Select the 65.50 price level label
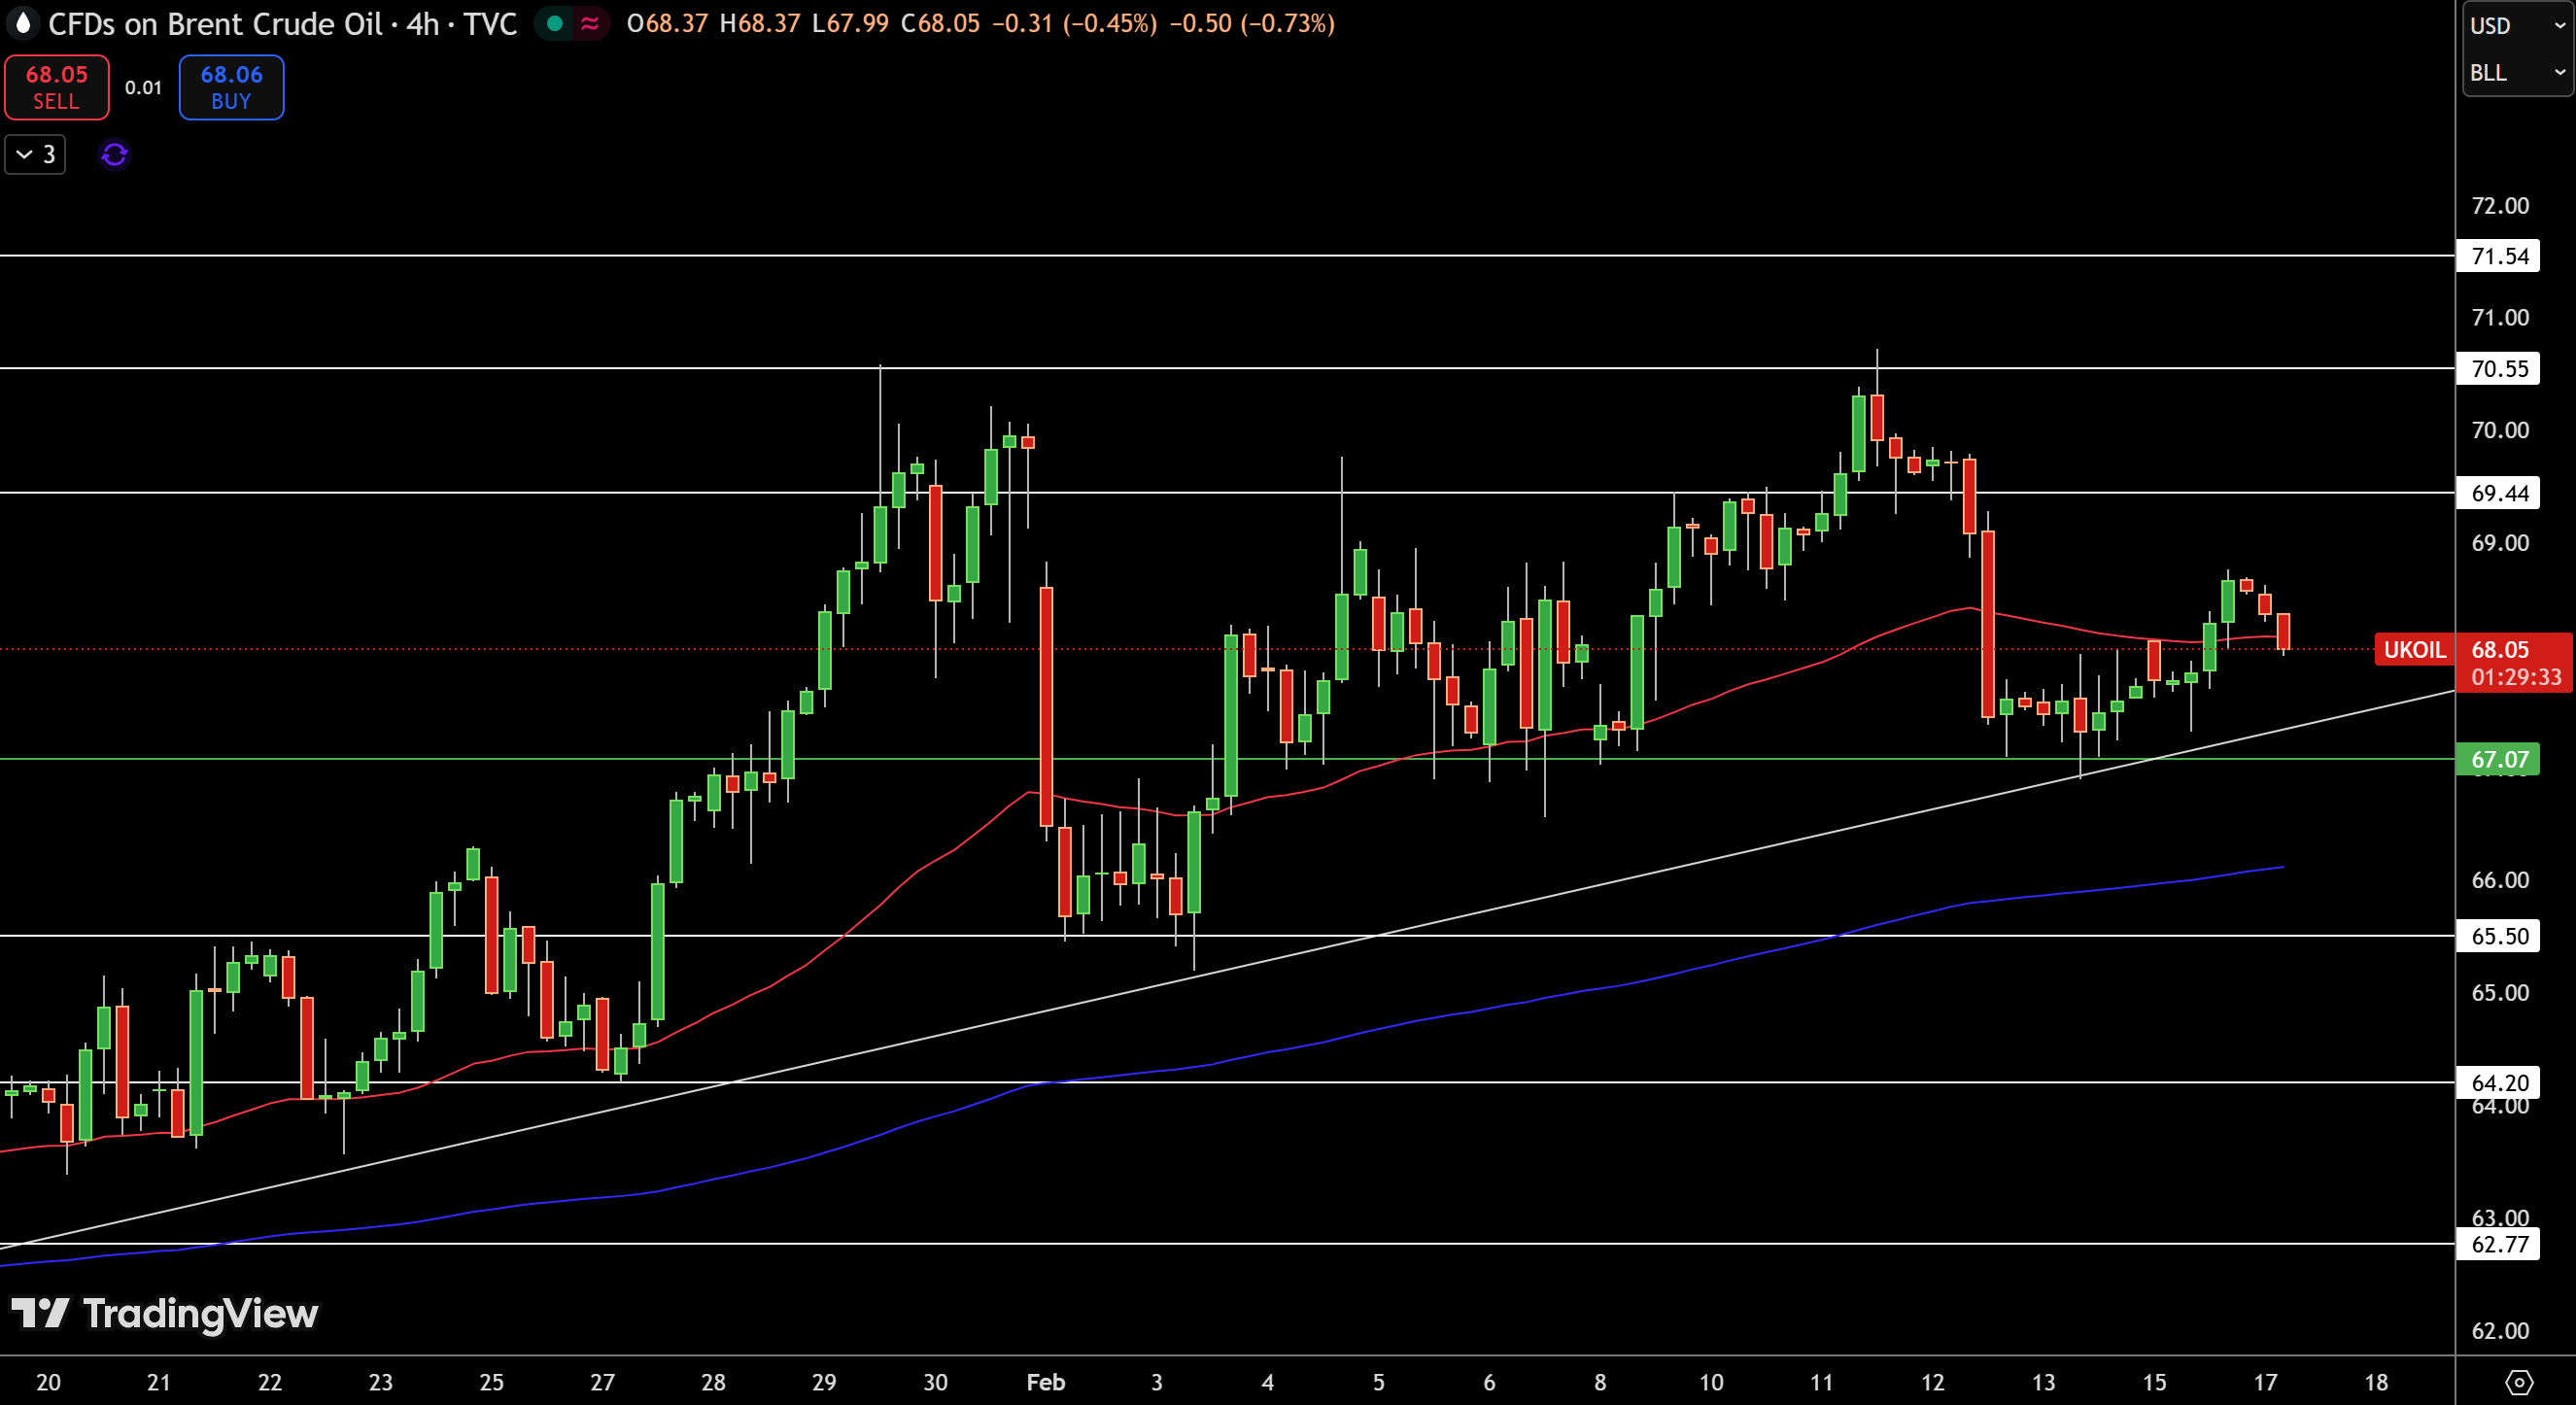This screenshot has width=2576, height=1405. click(2499, 937)
